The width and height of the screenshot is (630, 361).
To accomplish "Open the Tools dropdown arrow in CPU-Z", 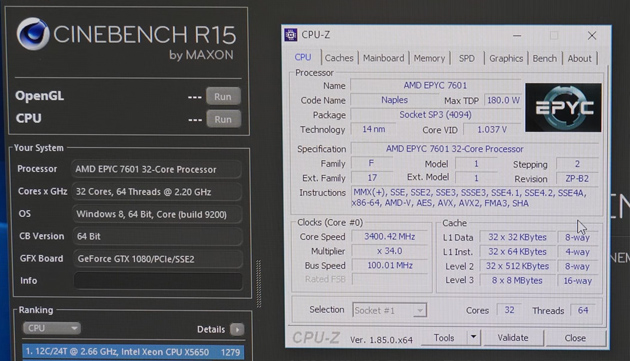I will (x=473, y=337).
